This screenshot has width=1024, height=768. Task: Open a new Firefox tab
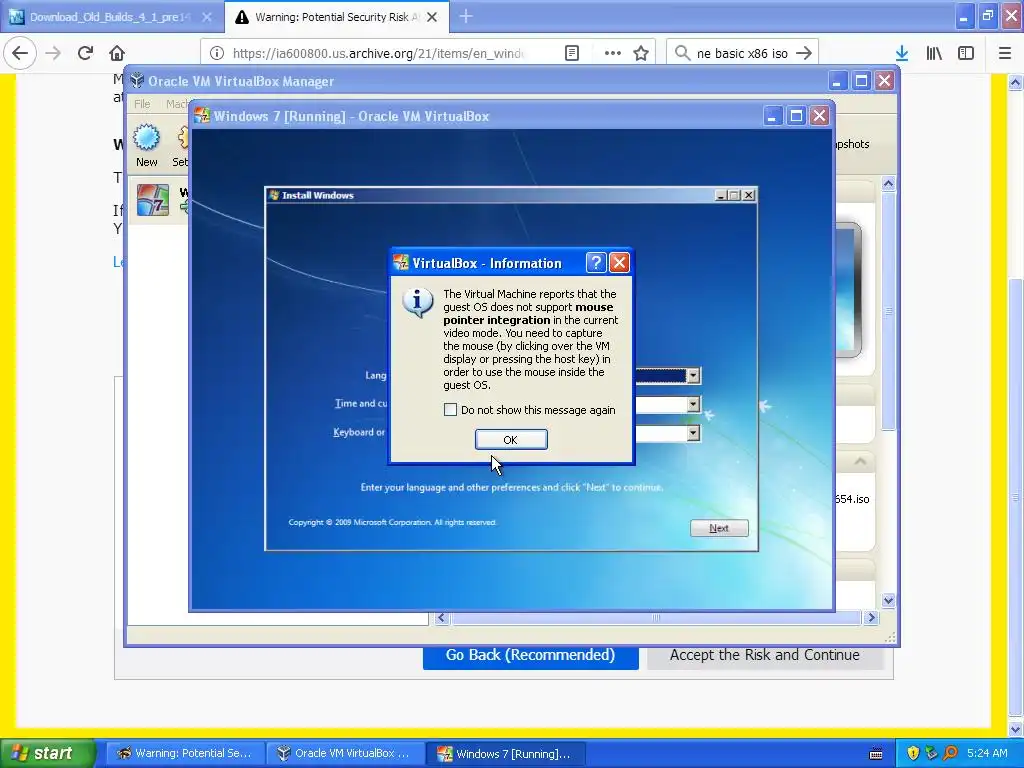[466, 16]
